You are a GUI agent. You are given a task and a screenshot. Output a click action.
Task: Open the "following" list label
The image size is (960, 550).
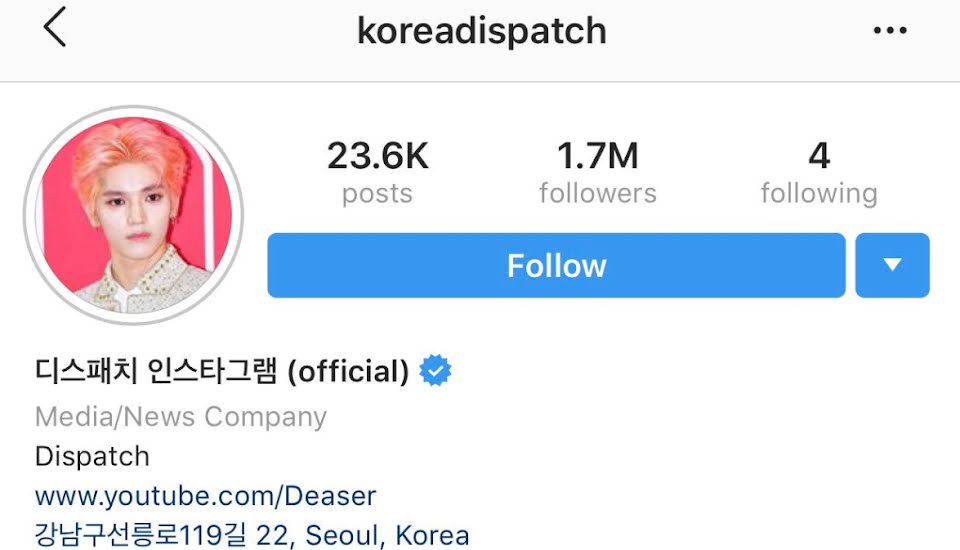(x=819, y=194)
